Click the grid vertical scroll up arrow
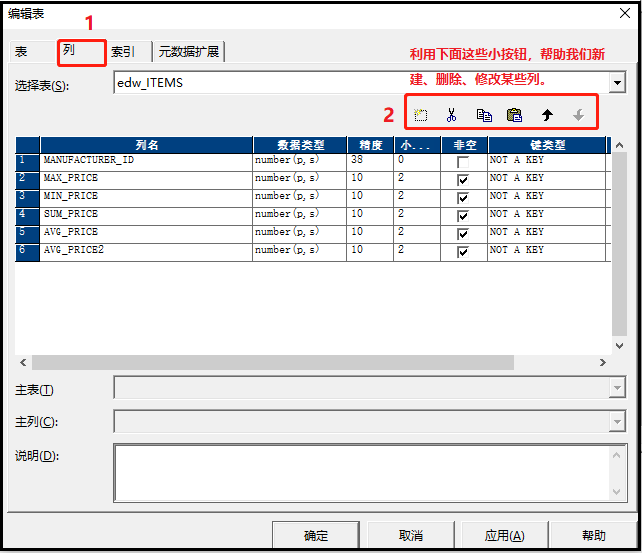Screen dimensions: 642x553 pos(619,145)
